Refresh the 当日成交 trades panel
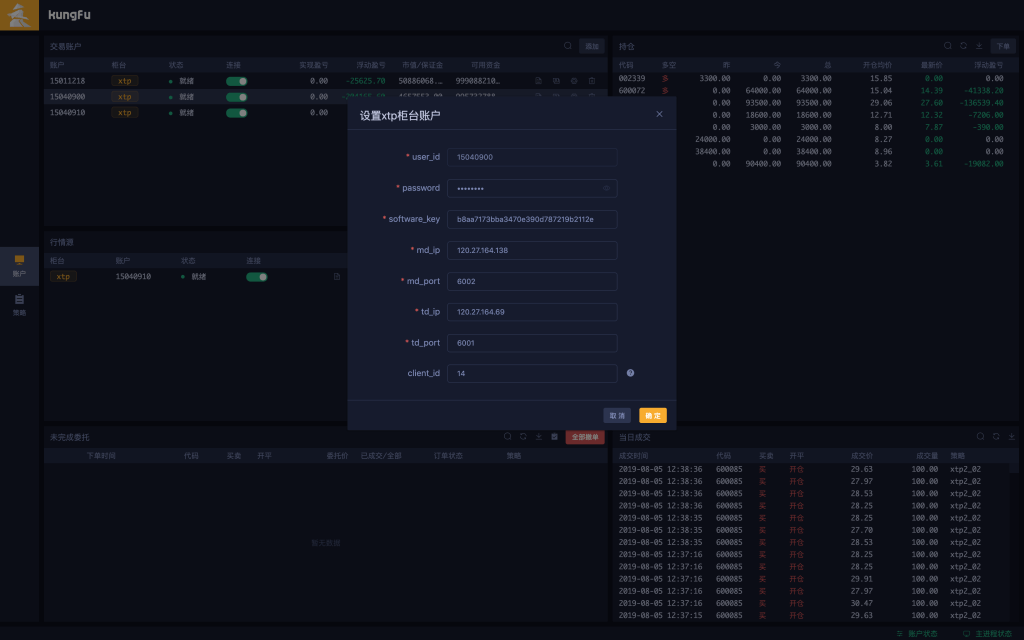 996,436
